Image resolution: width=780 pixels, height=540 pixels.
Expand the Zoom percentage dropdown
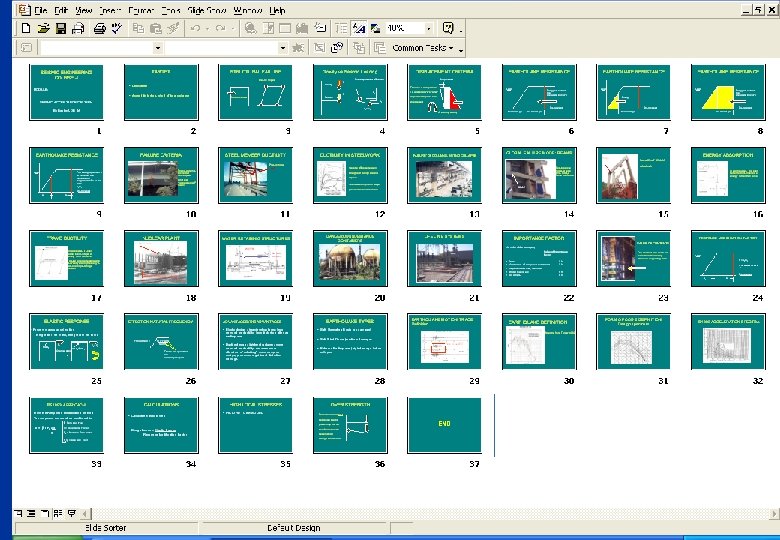coord(429,29)
